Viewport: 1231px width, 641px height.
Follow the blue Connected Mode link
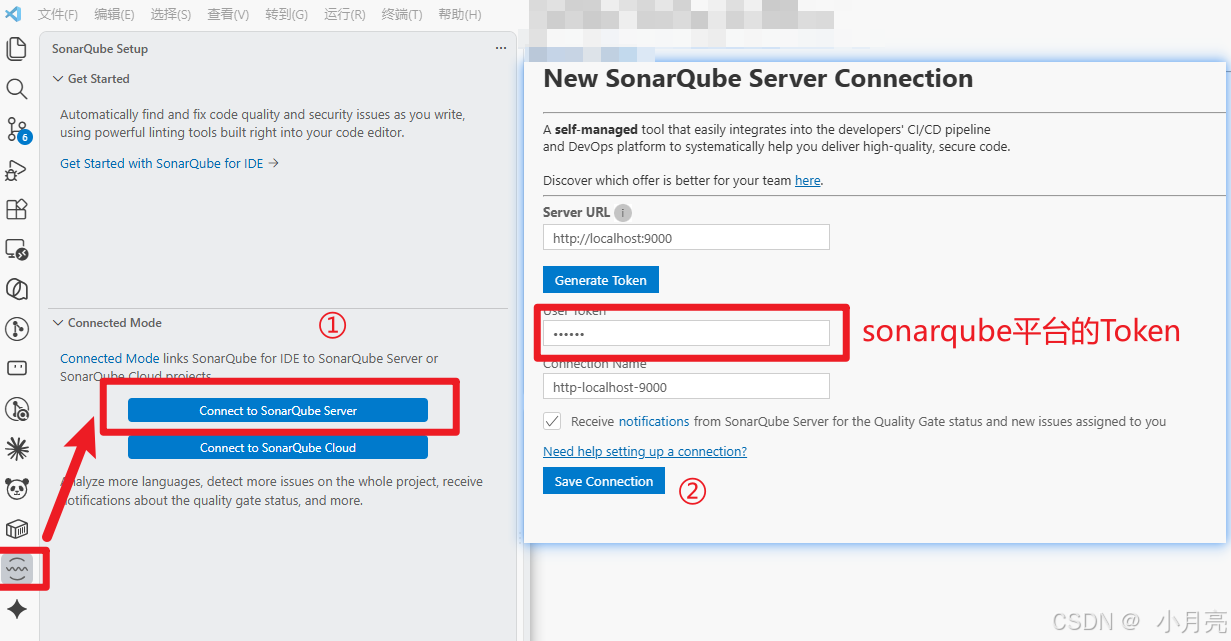[110, 358]
